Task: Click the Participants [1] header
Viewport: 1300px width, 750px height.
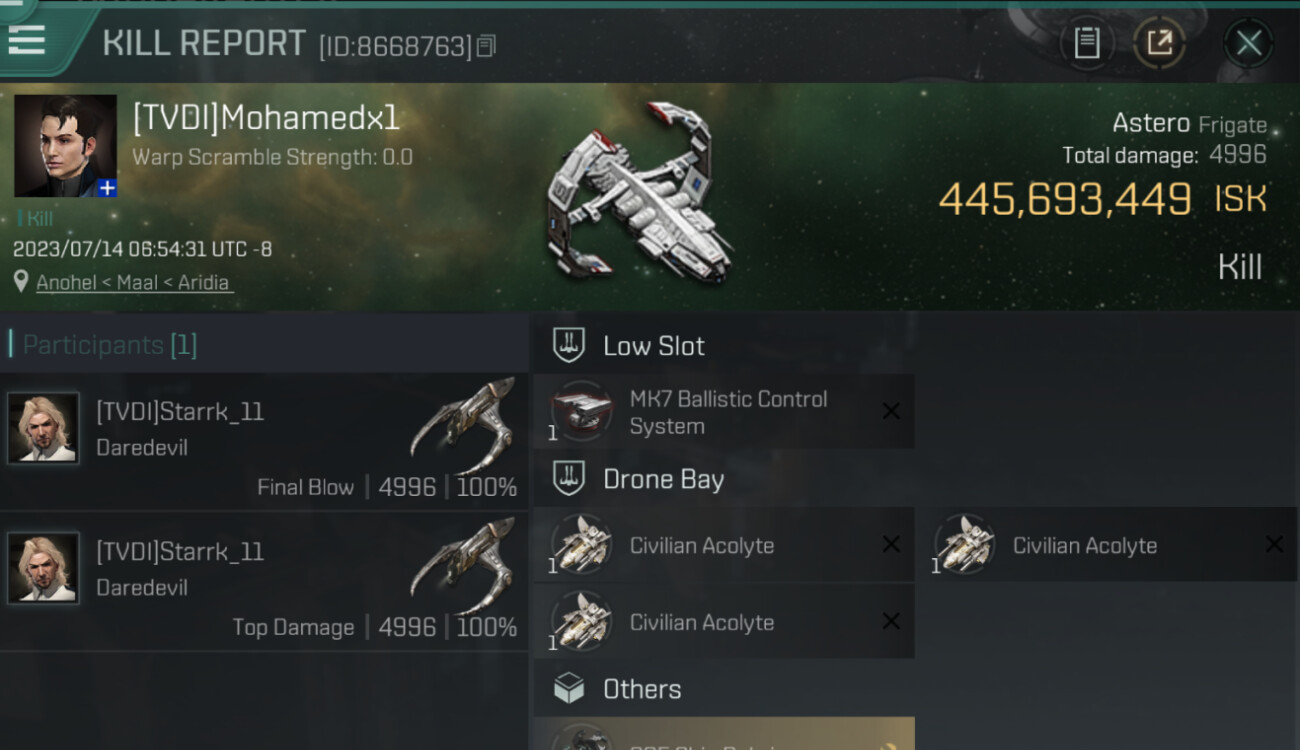Action: point(110,345)
